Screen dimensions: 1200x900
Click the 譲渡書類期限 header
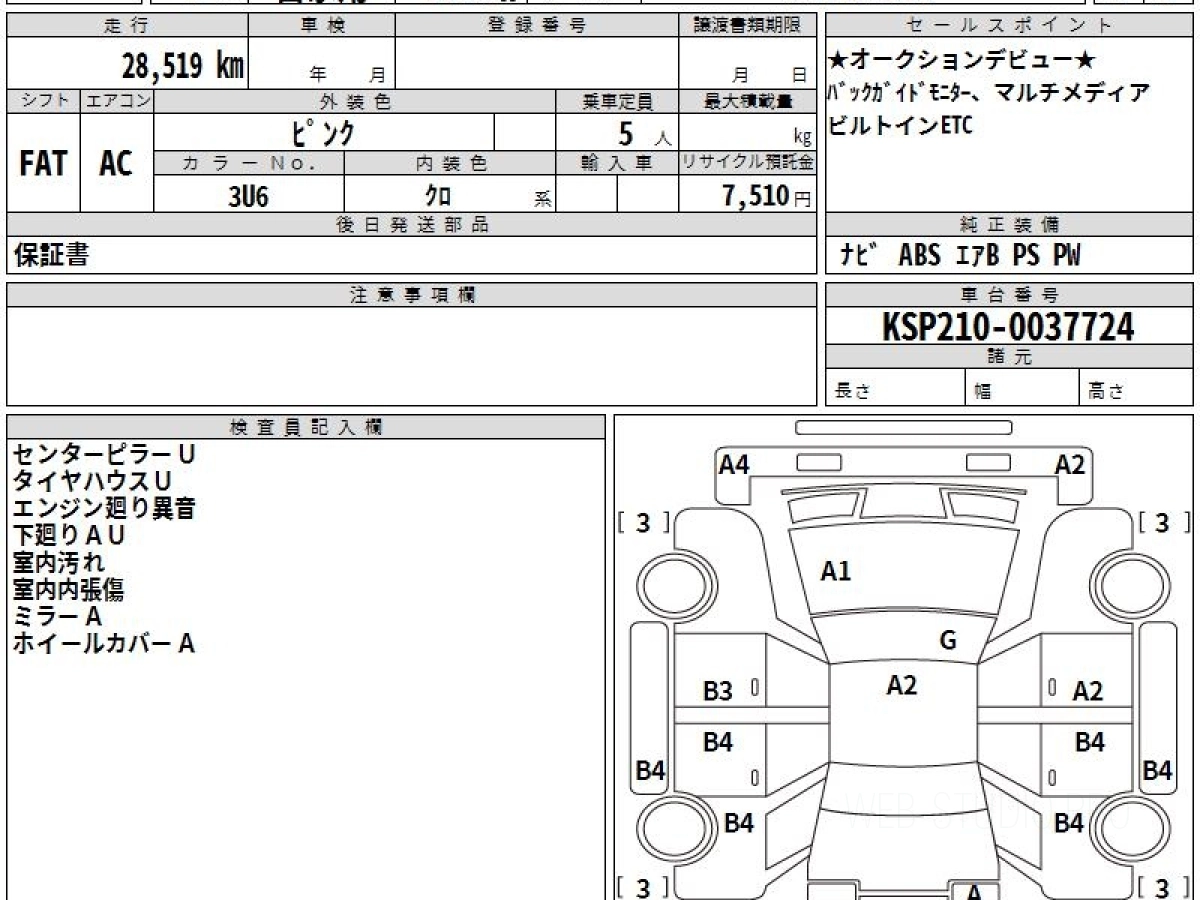[747, 26]
